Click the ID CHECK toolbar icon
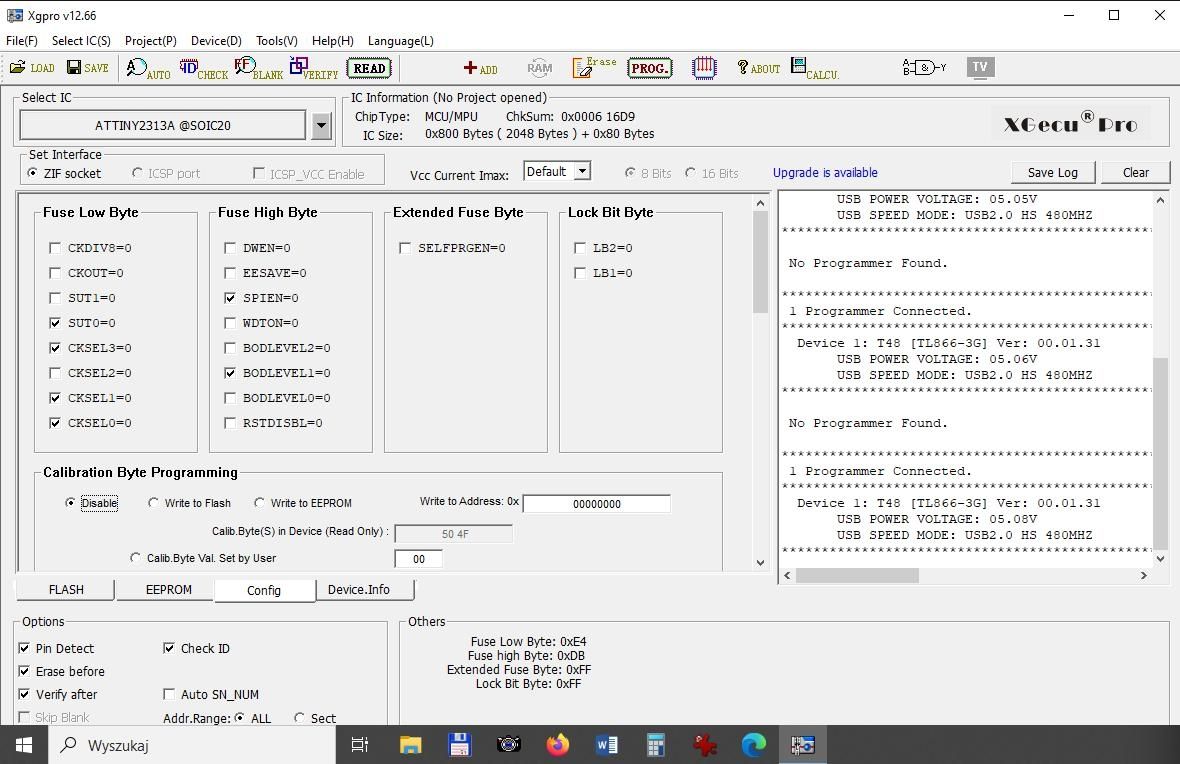This screenshot has width=1180, height=764. 203,68
